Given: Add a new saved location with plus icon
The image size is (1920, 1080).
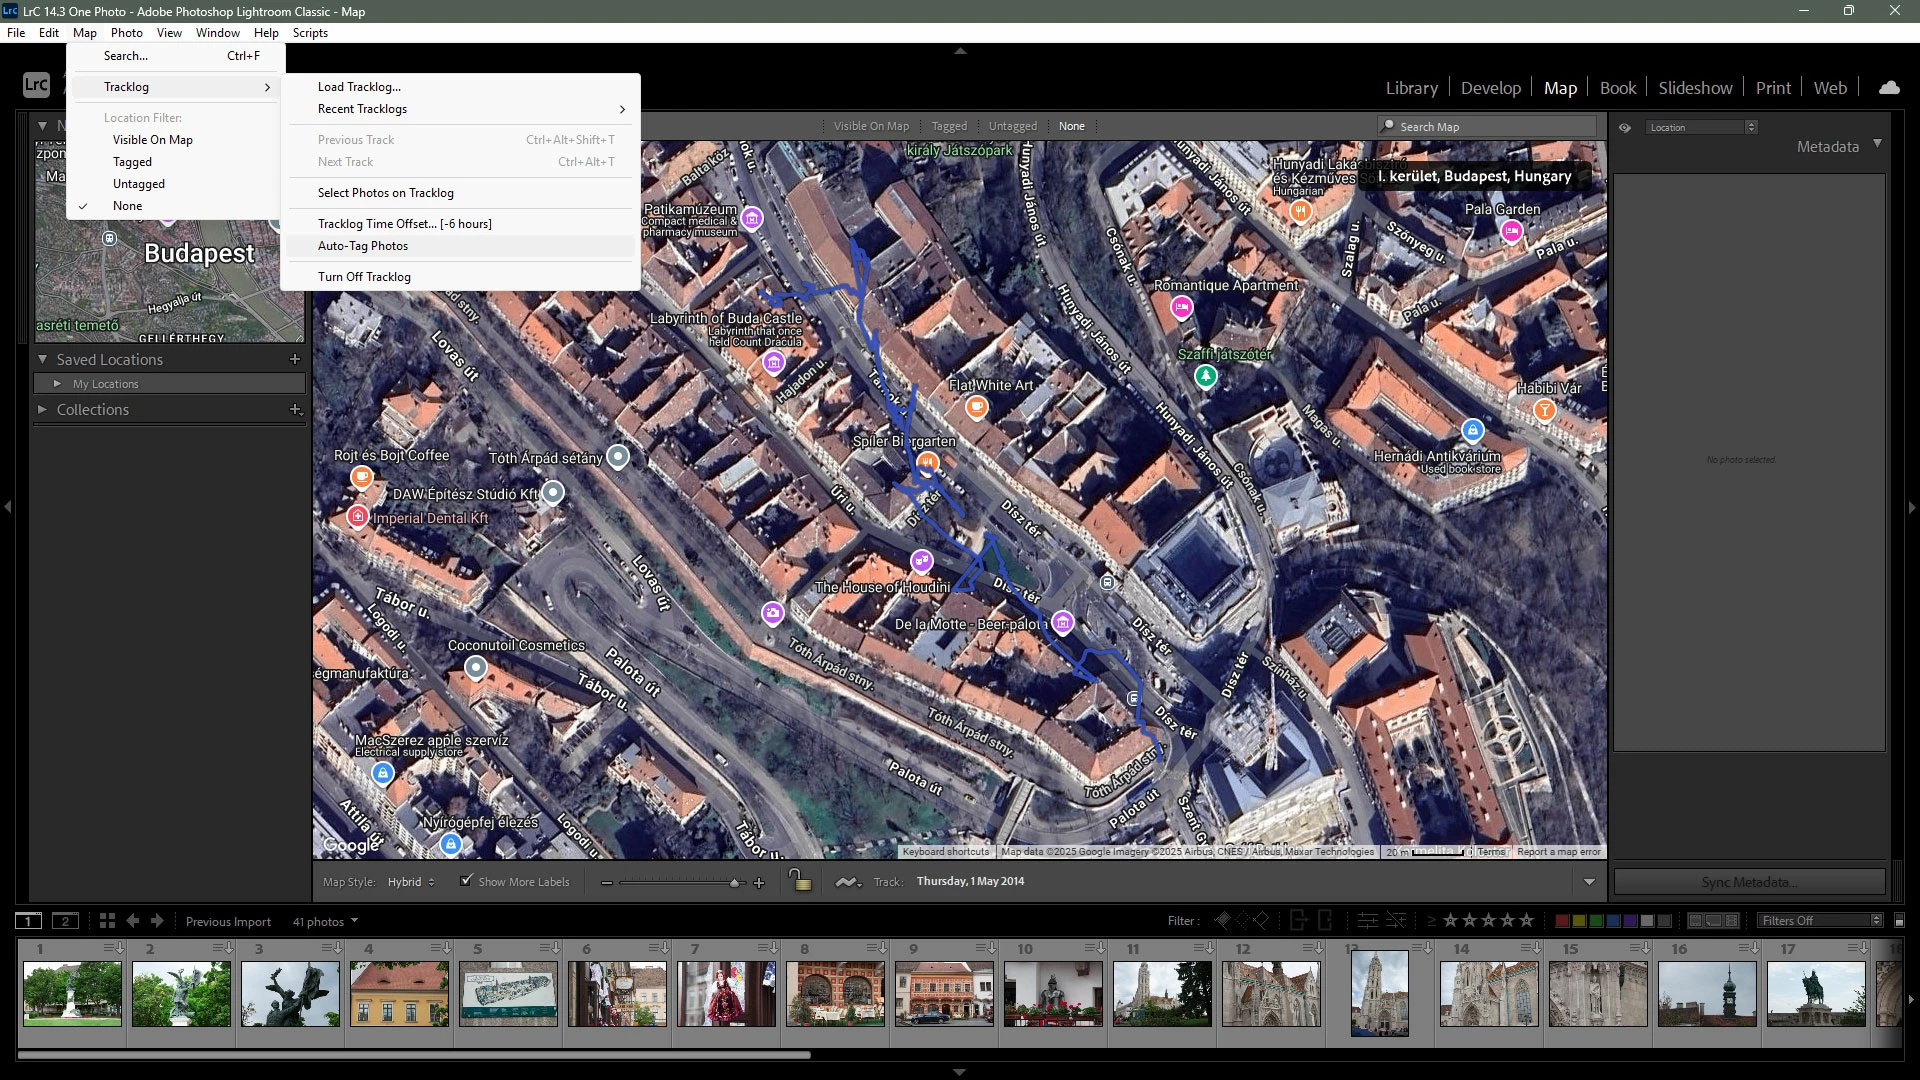Looking at the screenshot, I should [x=295, y=359].
